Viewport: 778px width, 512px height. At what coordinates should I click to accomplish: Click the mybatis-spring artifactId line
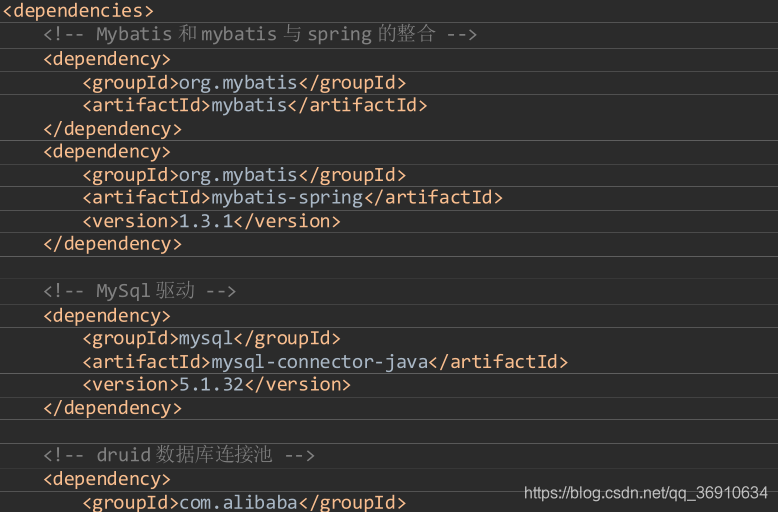click(292, 198)
